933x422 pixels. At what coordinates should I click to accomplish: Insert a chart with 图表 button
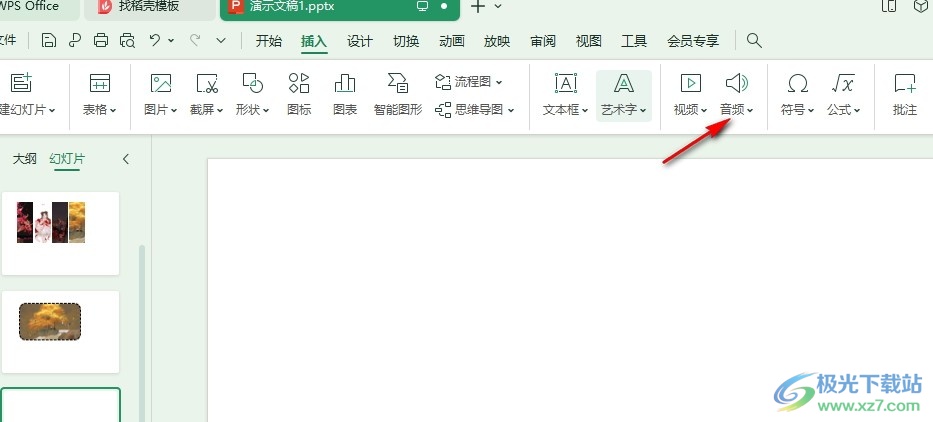coord(345,92)
